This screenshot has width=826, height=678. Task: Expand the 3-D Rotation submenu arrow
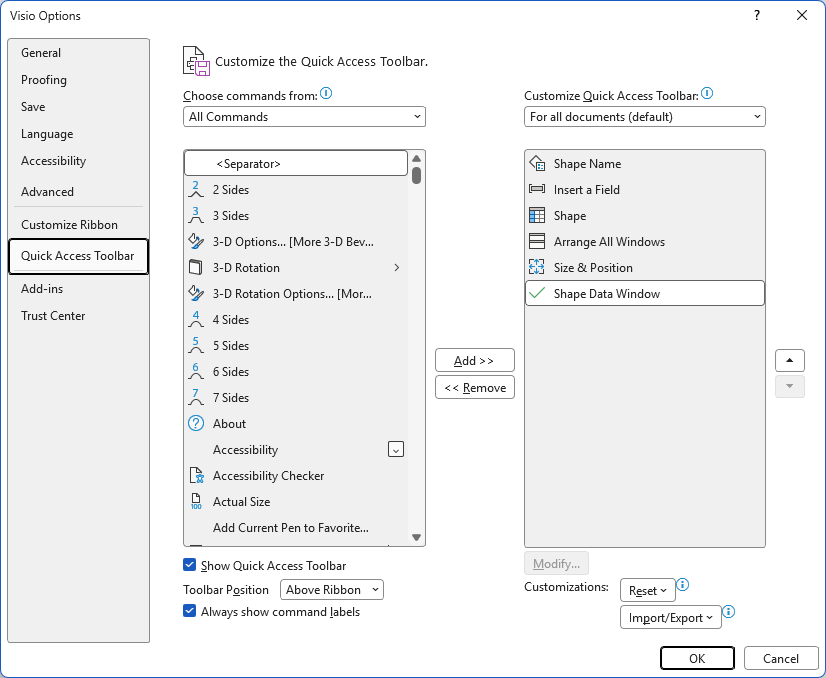pyautogui.click(x=397, y=268)
